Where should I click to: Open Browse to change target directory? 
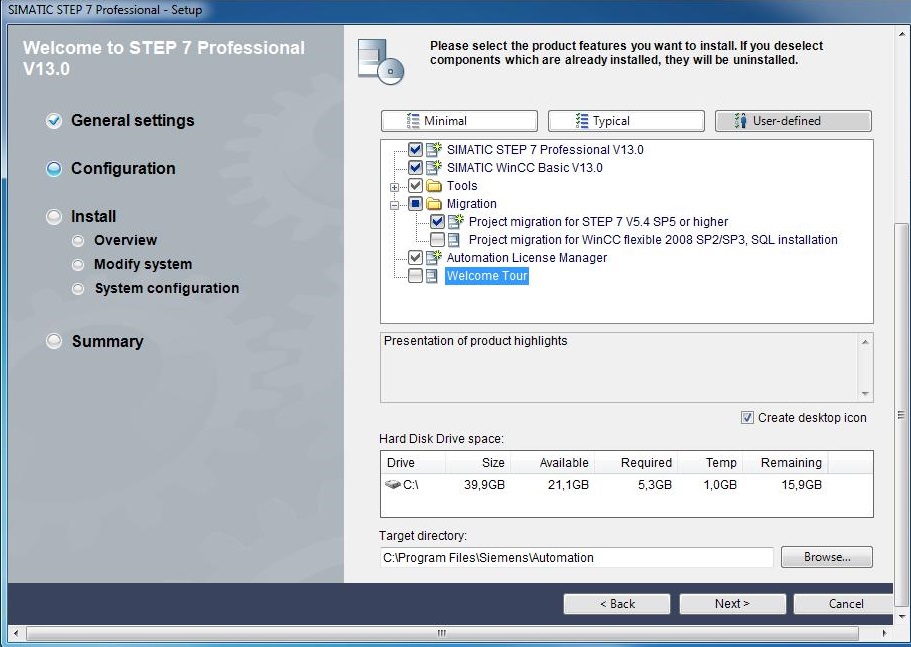[x=826, y=557]
